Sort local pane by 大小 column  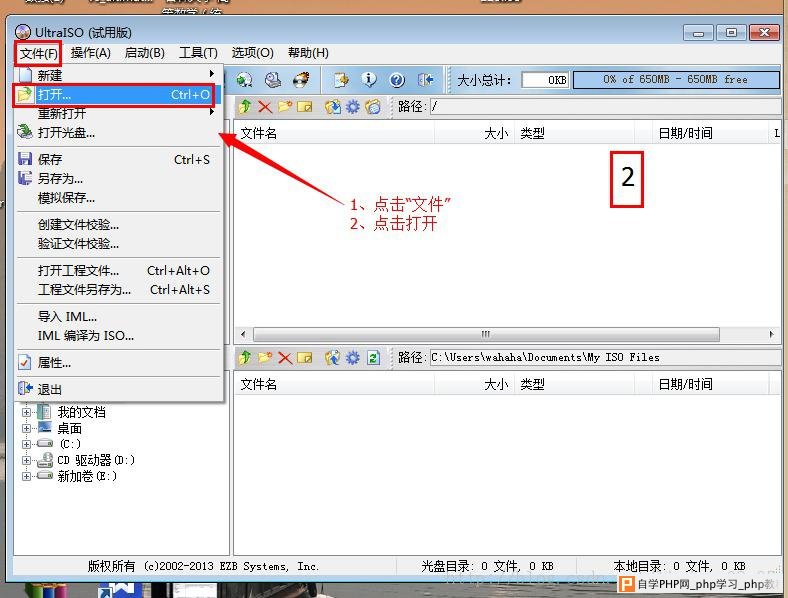474,385
